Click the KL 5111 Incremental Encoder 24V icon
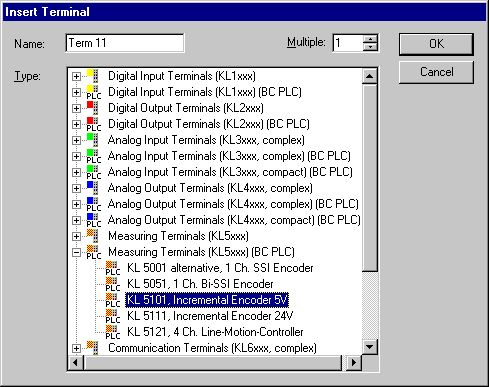The width and height of the screenshot is (489, 387). click(x=113, y=316)
